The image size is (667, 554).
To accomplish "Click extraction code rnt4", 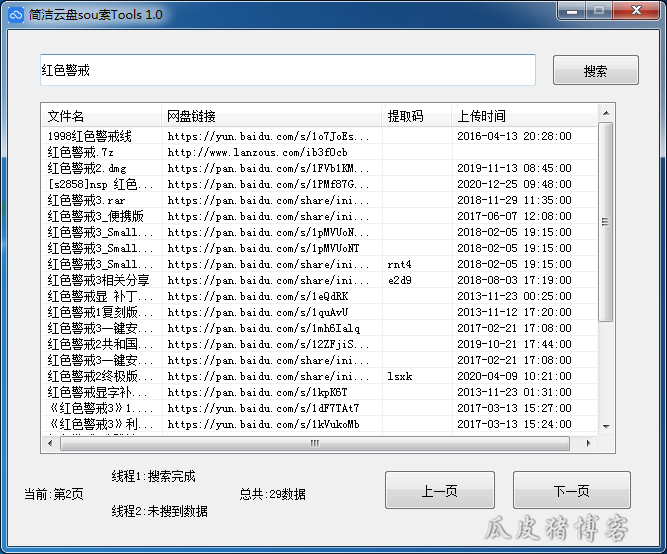I will tap(399, 264).
